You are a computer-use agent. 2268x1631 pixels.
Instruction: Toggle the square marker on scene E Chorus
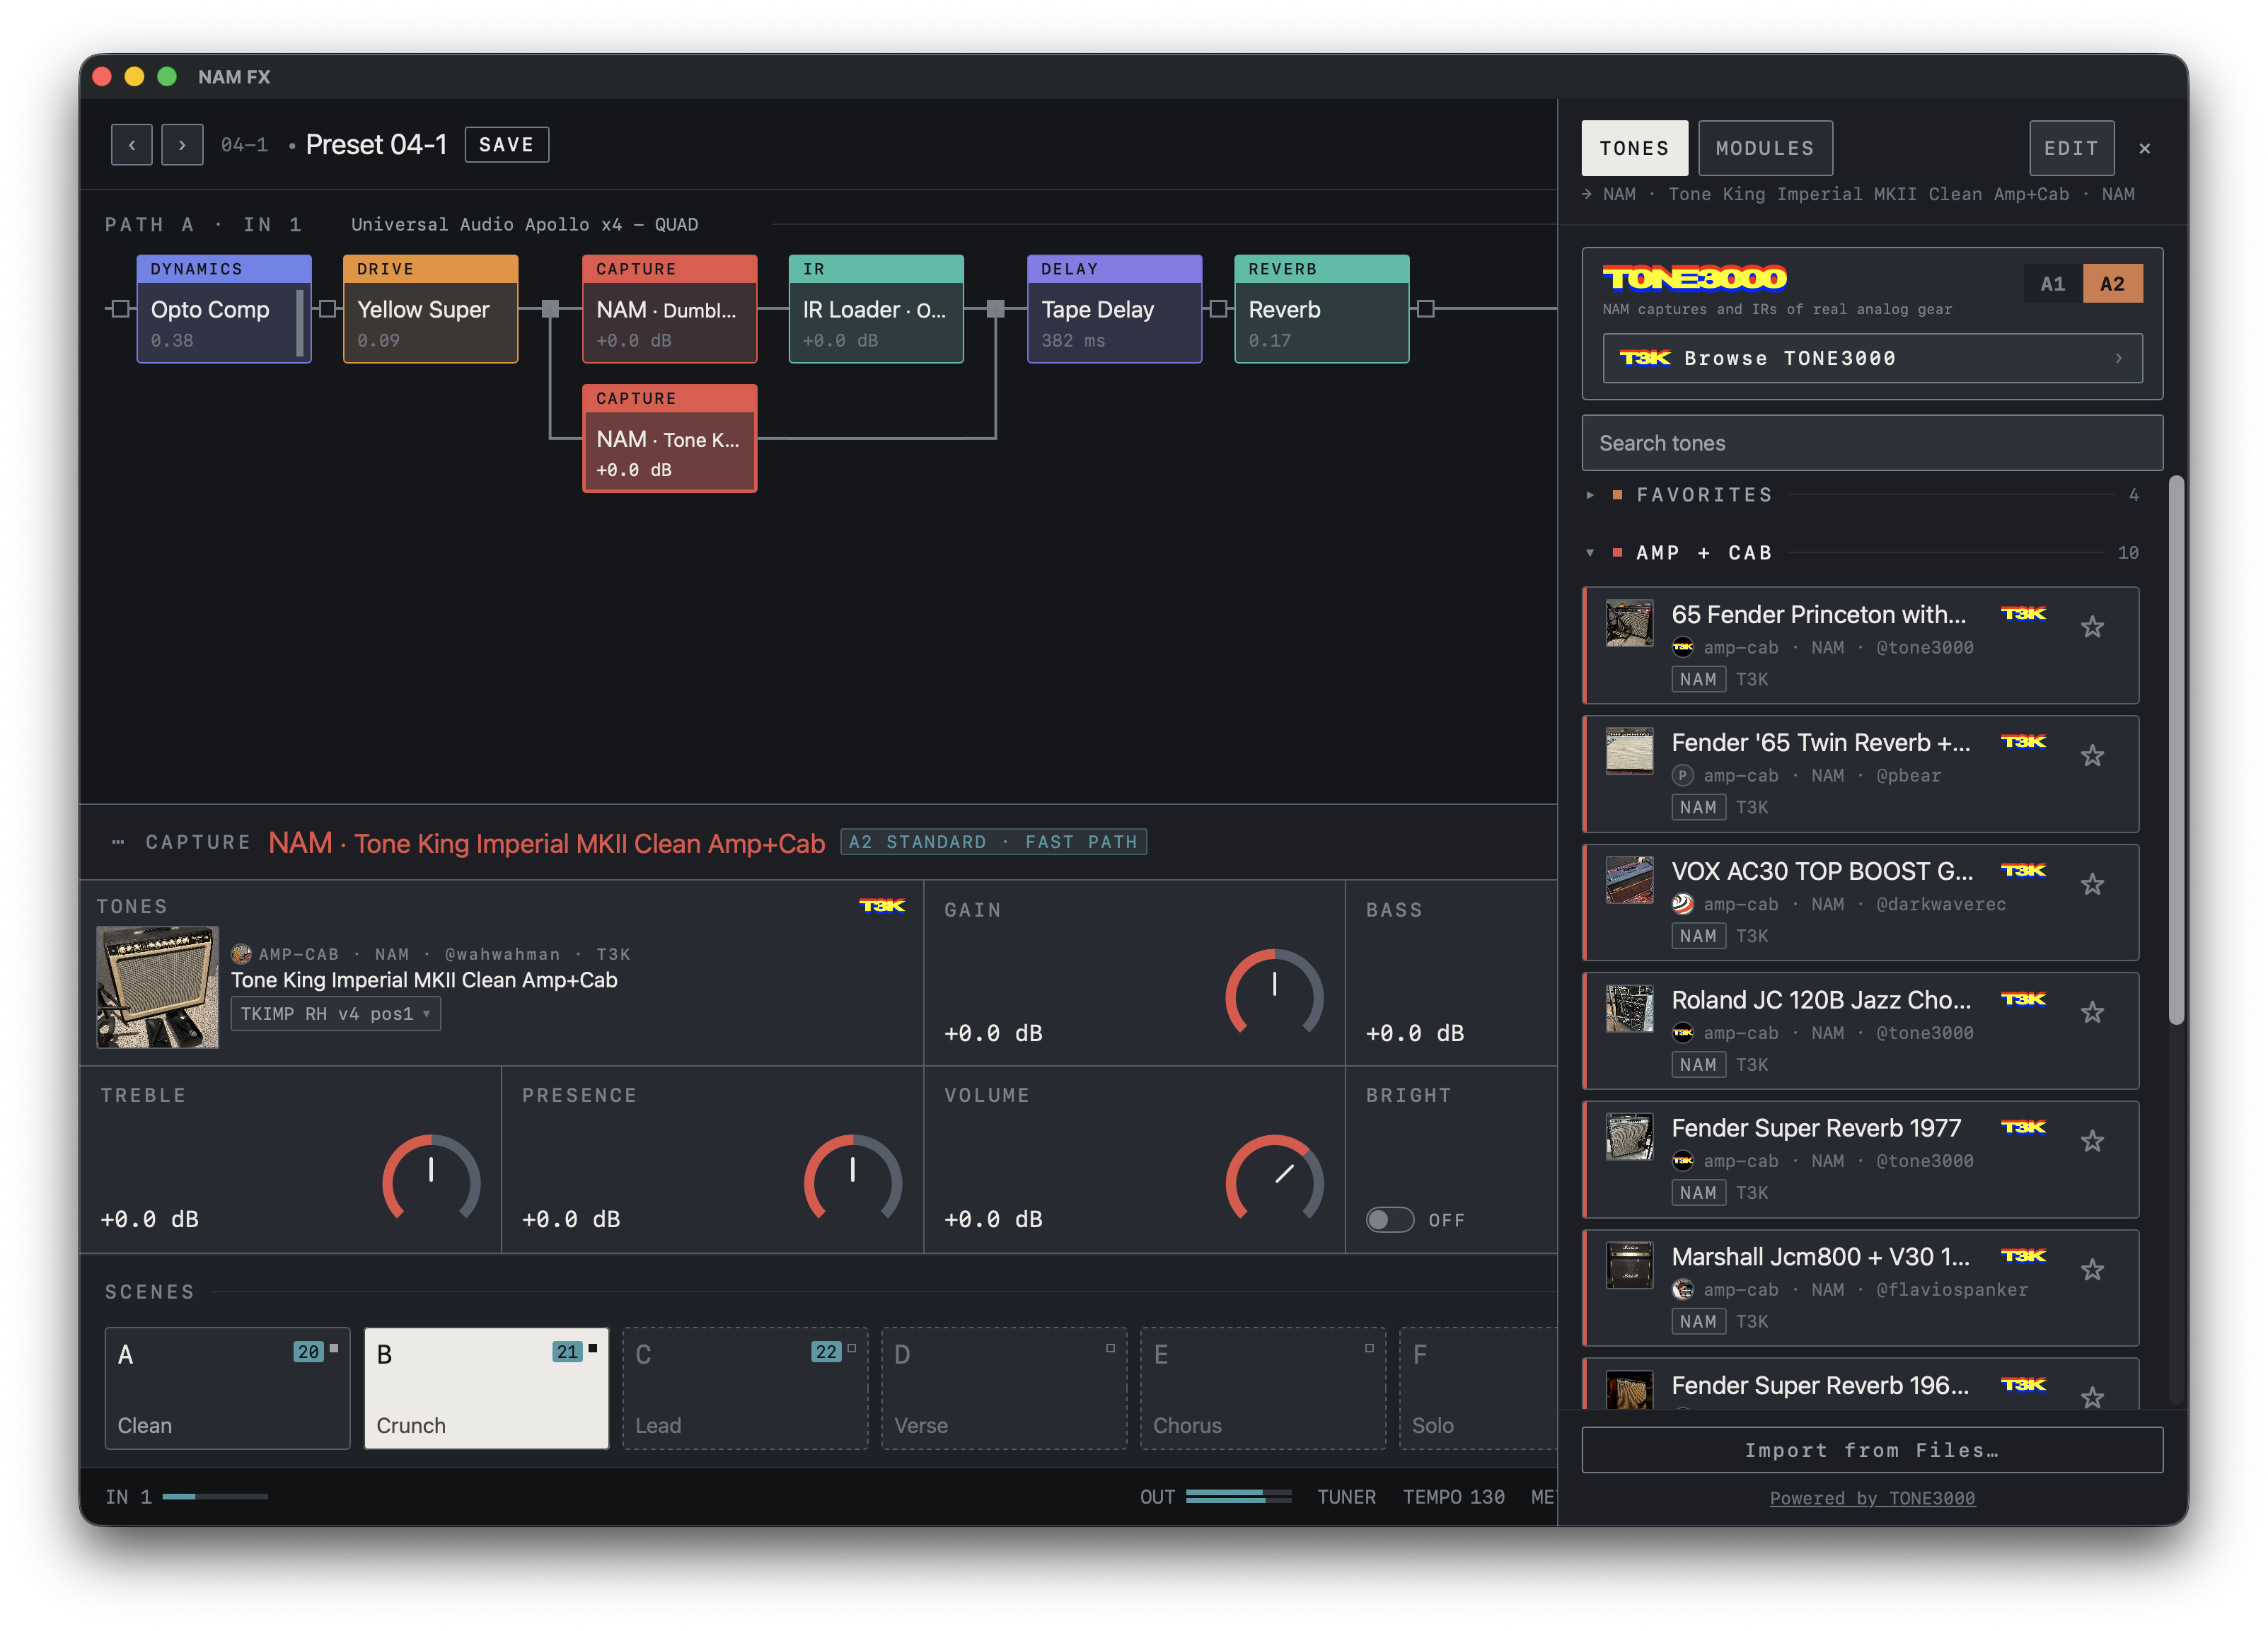(x=1369, y=1349)
